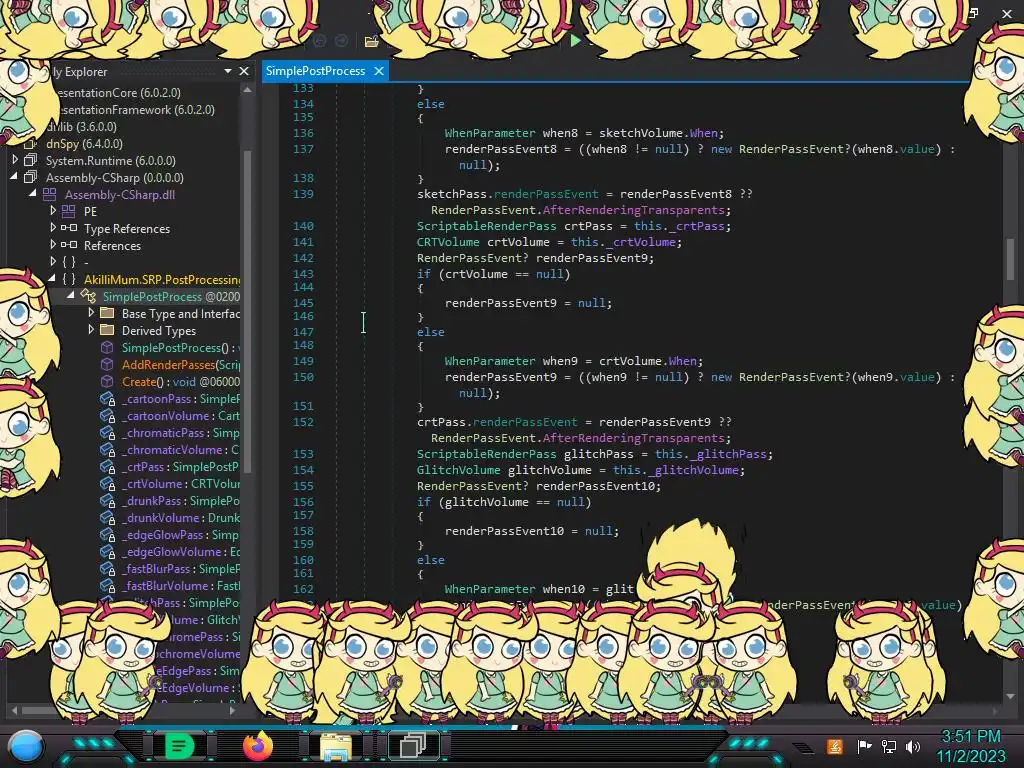1024x768 pixels.
Task: Close the SimplePostProcess tab
Action: pos(379,71)
